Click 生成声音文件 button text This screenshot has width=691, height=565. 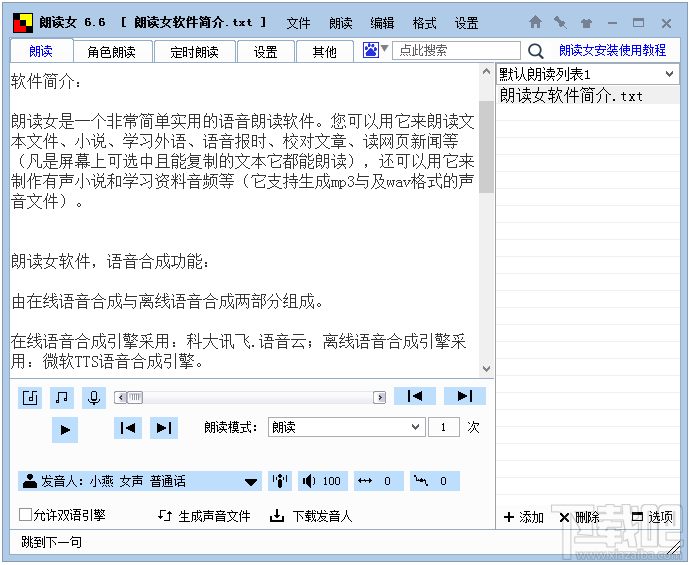(214, 516)
